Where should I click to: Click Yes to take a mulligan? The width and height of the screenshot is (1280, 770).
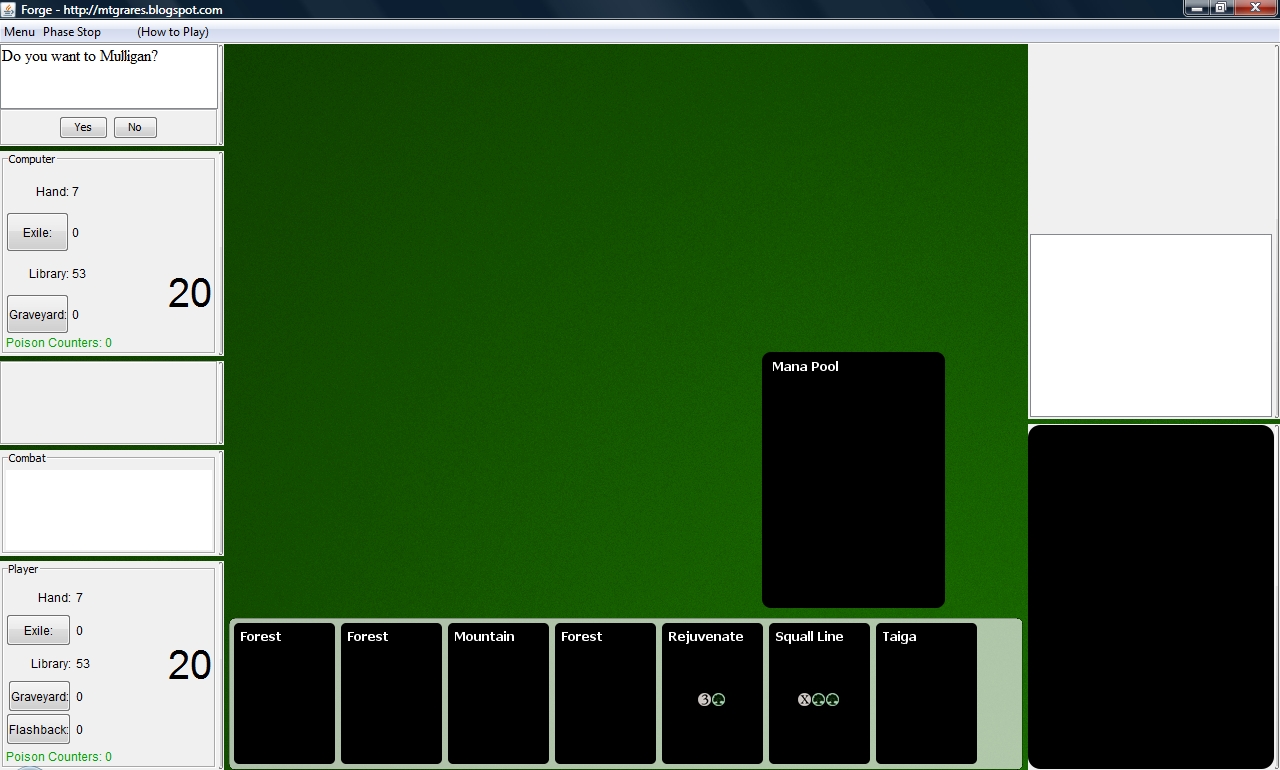click(83, 127)
